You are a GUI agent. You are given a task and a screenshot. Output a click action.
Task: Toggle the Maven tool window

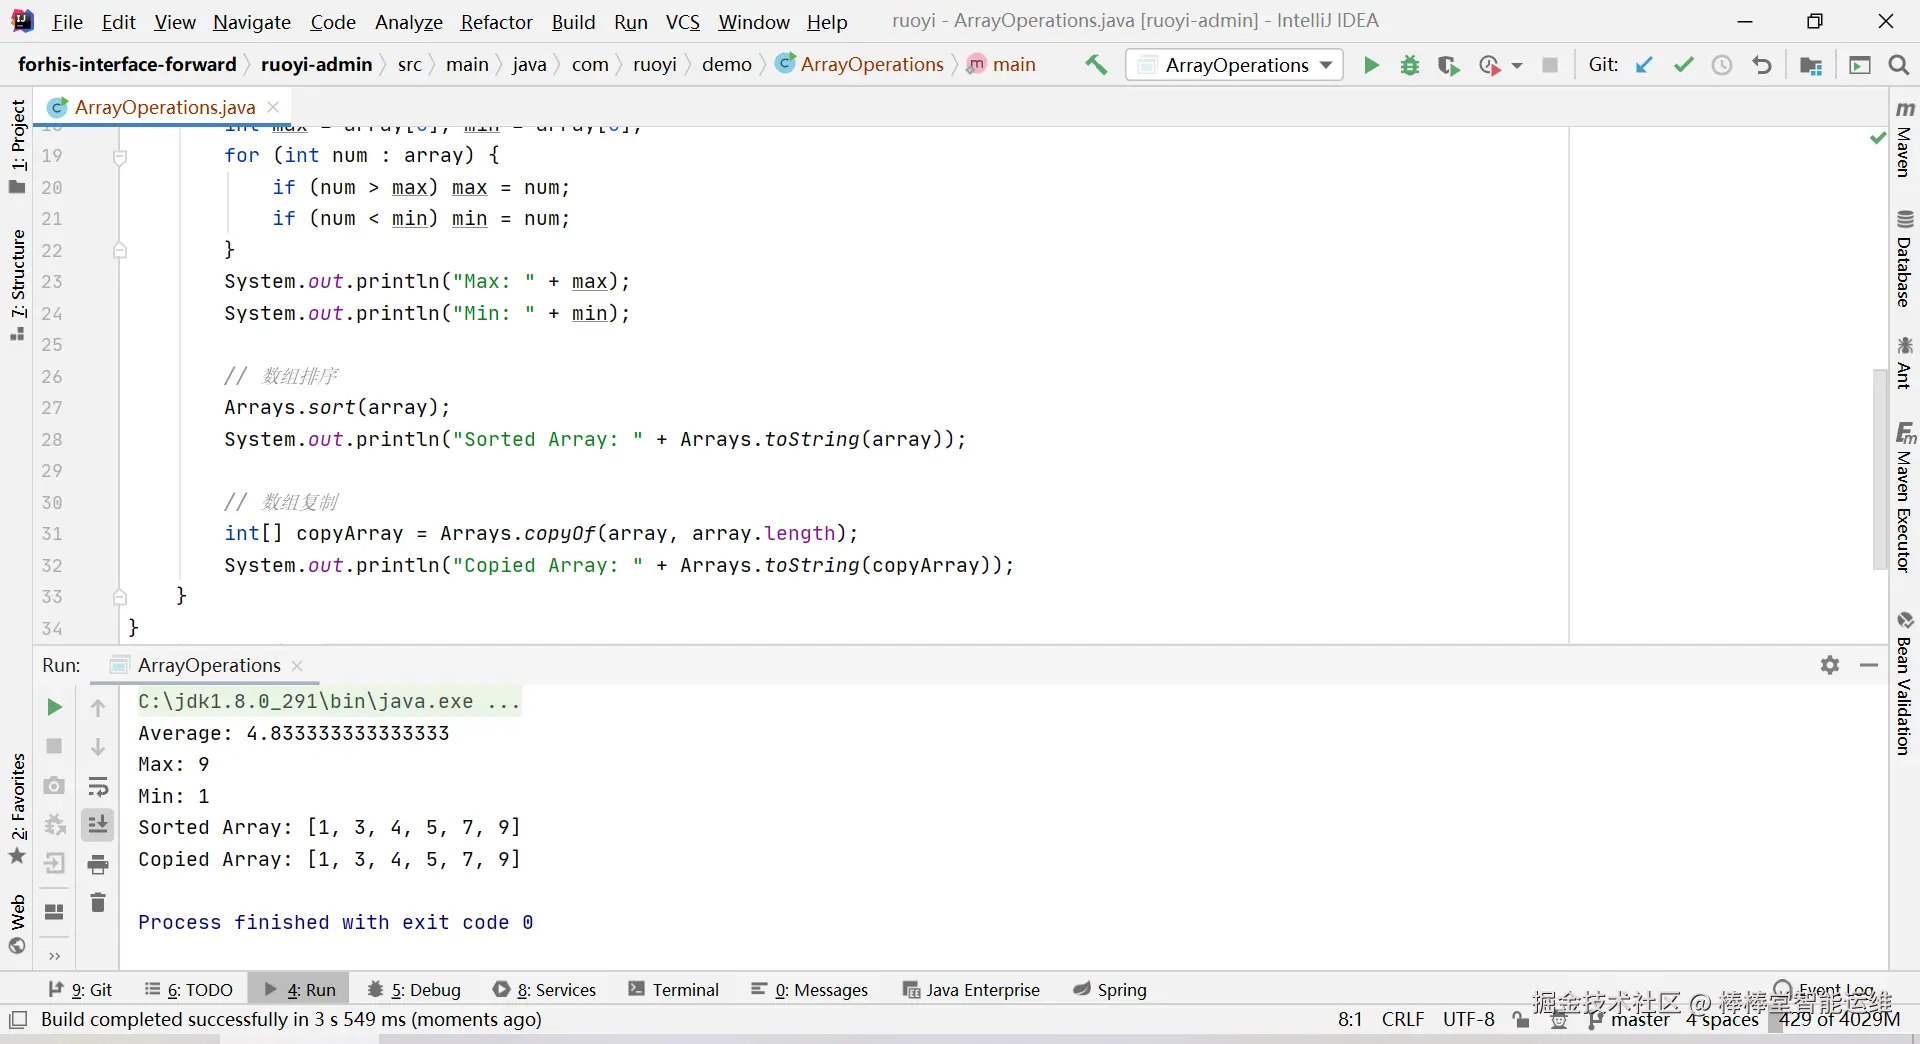[1904, 139]
